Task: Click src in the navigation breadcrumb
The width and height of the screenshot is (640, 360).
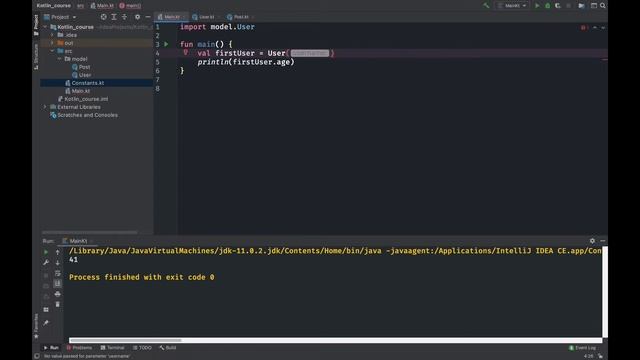Action: pyautogui.click(x=80, y=6)
